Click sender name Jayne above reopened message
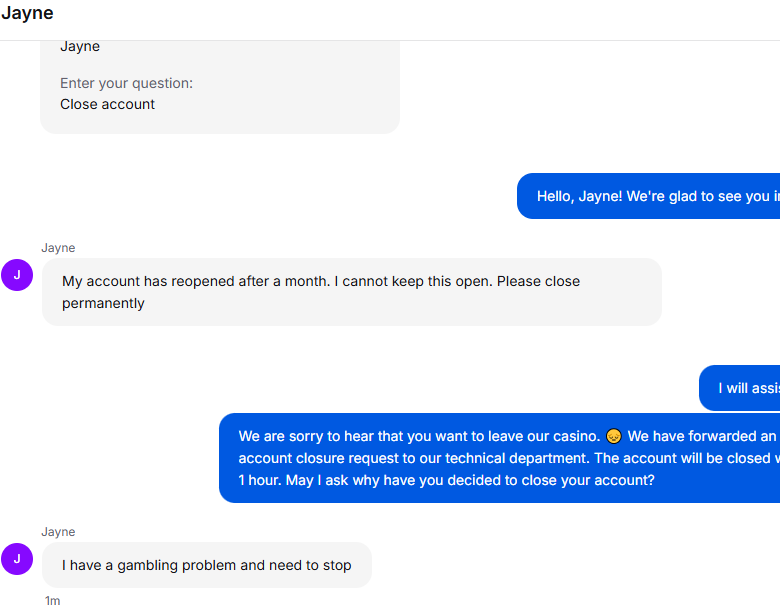Image resolution: width=780 pixels, height=607 pixels. [x=58, y=248]
